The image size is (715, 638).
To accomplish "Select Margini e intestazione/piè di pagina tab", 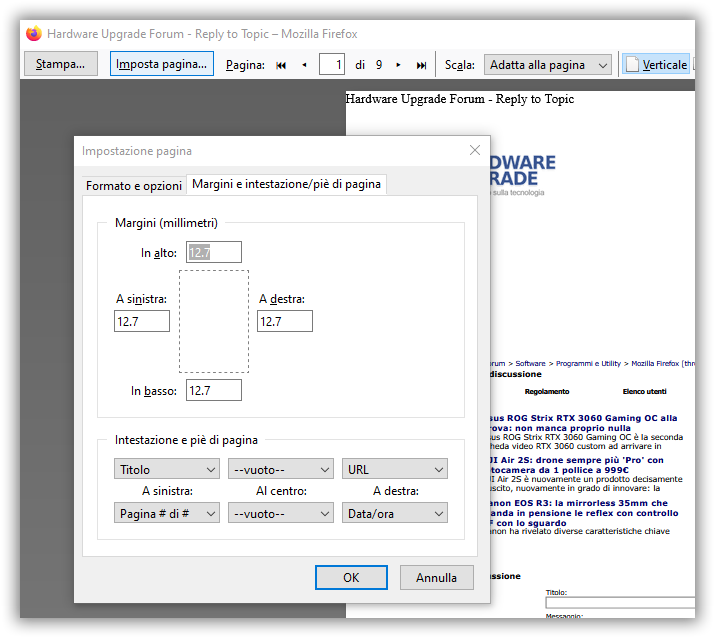I will [x=286, y=184].
